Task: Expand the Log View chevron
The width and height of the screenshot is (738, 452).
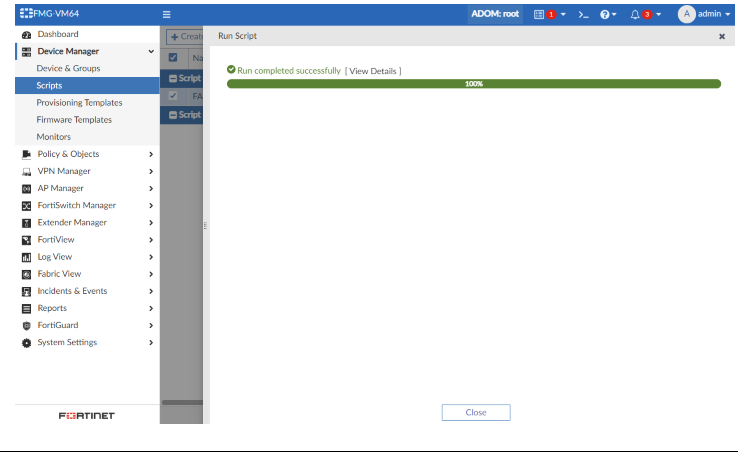Action: click(151, 257)
